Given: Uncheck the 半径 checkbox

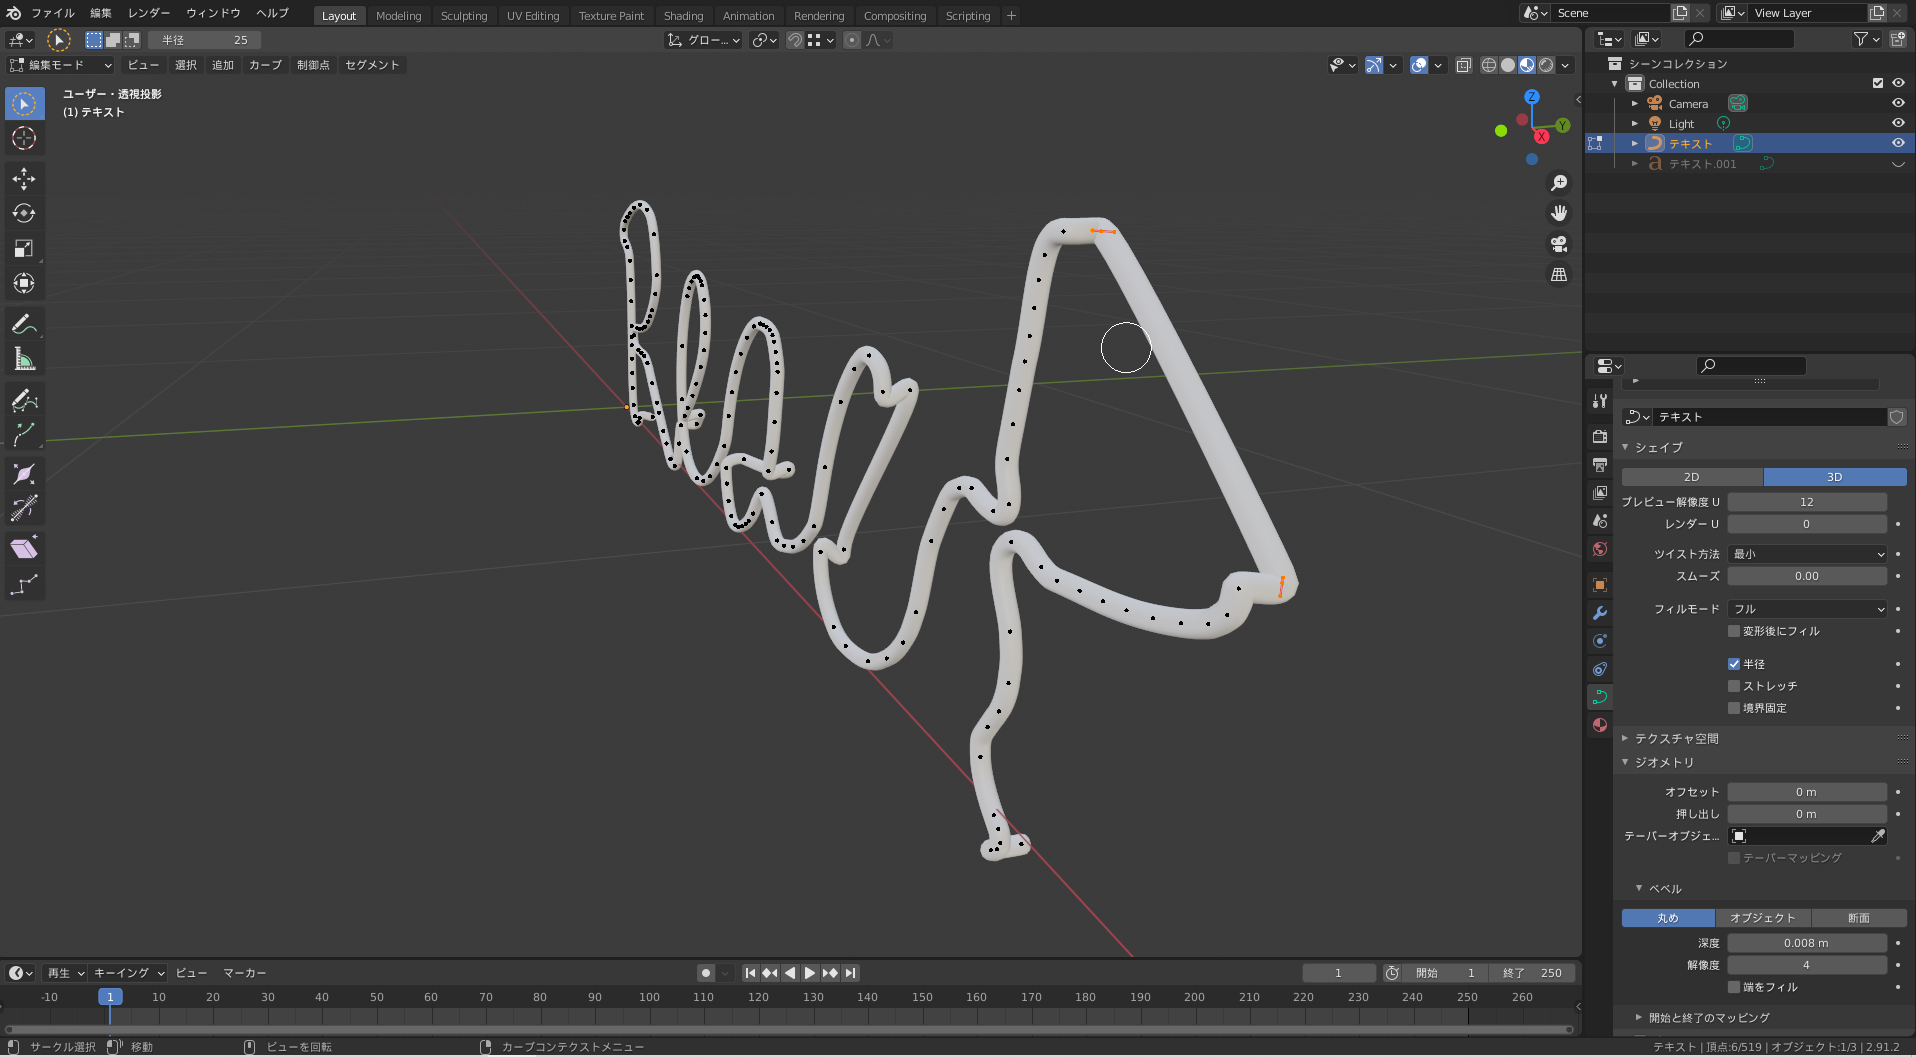Looking at the screenshot, I should 1734,664.
